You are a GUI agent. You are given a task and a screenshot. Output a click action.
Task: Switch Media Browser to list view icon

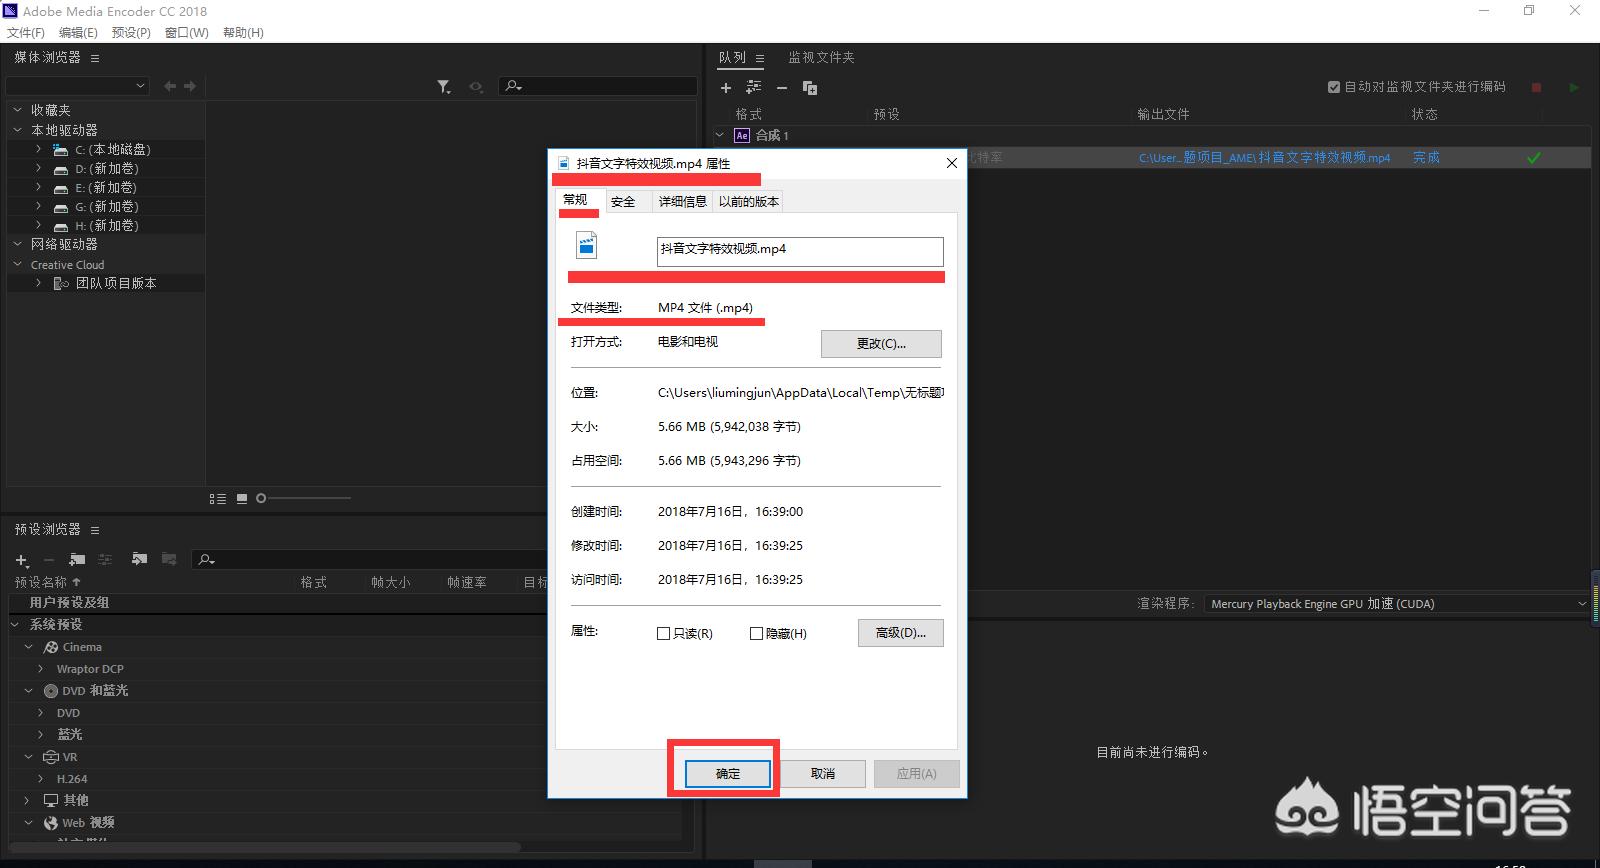218,498
